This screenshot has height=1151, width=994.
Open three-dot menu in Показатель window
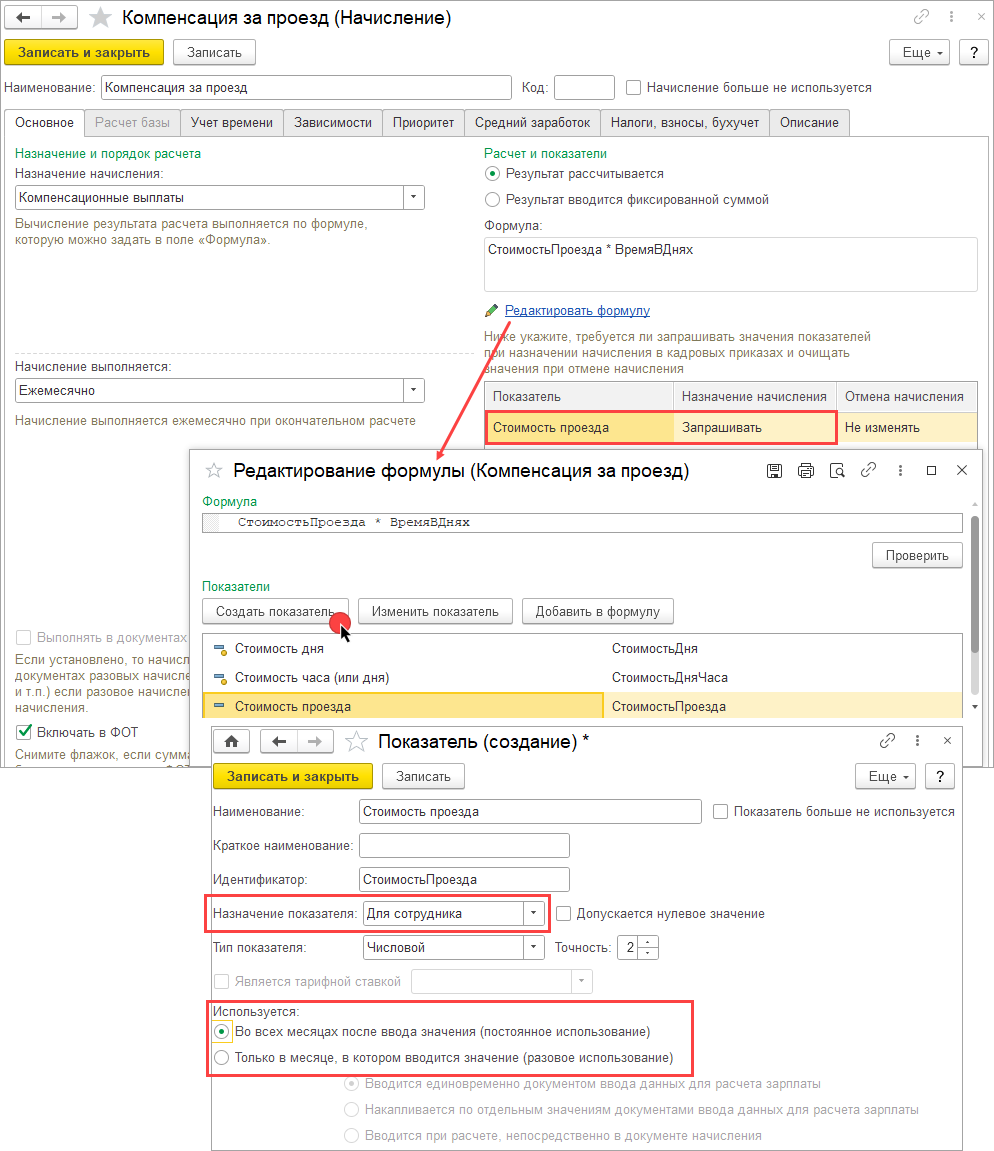tap(917, 741)
